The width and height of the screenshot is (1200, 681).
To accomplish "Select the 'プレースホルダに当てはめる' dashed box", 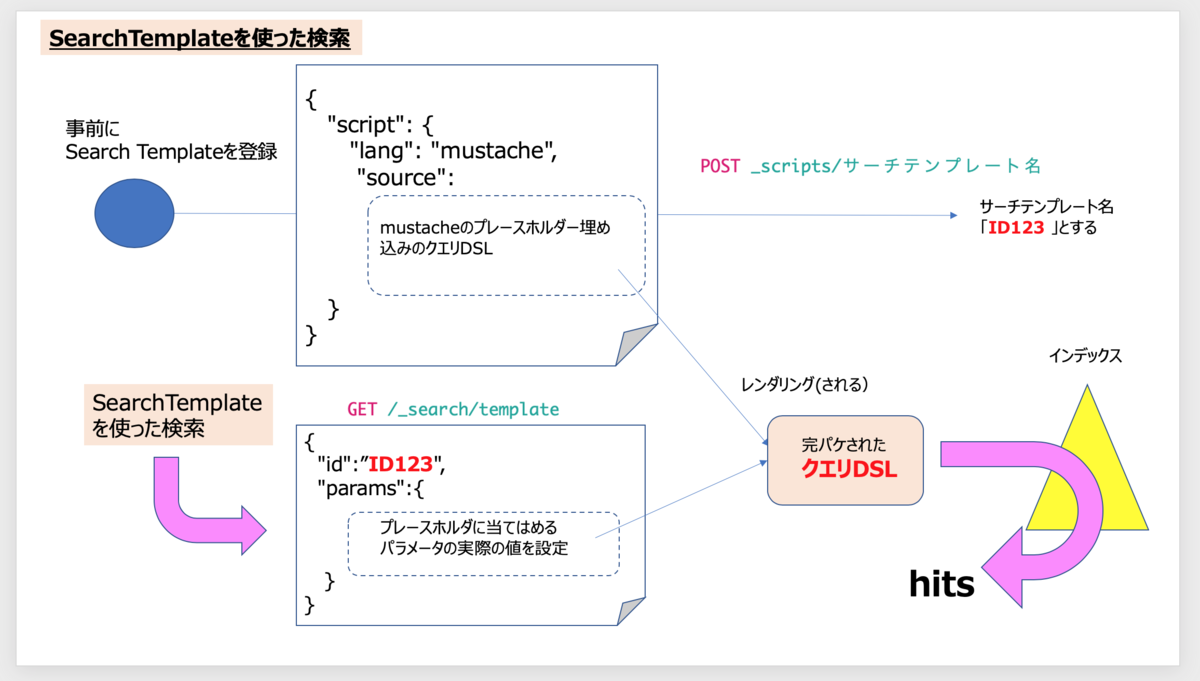I will (x=483, y=543).
